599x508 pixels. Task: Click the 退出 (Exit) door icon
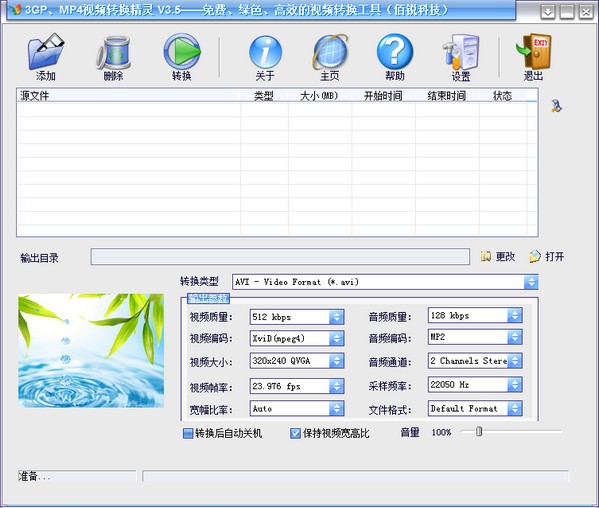click(x=533, y=52)
